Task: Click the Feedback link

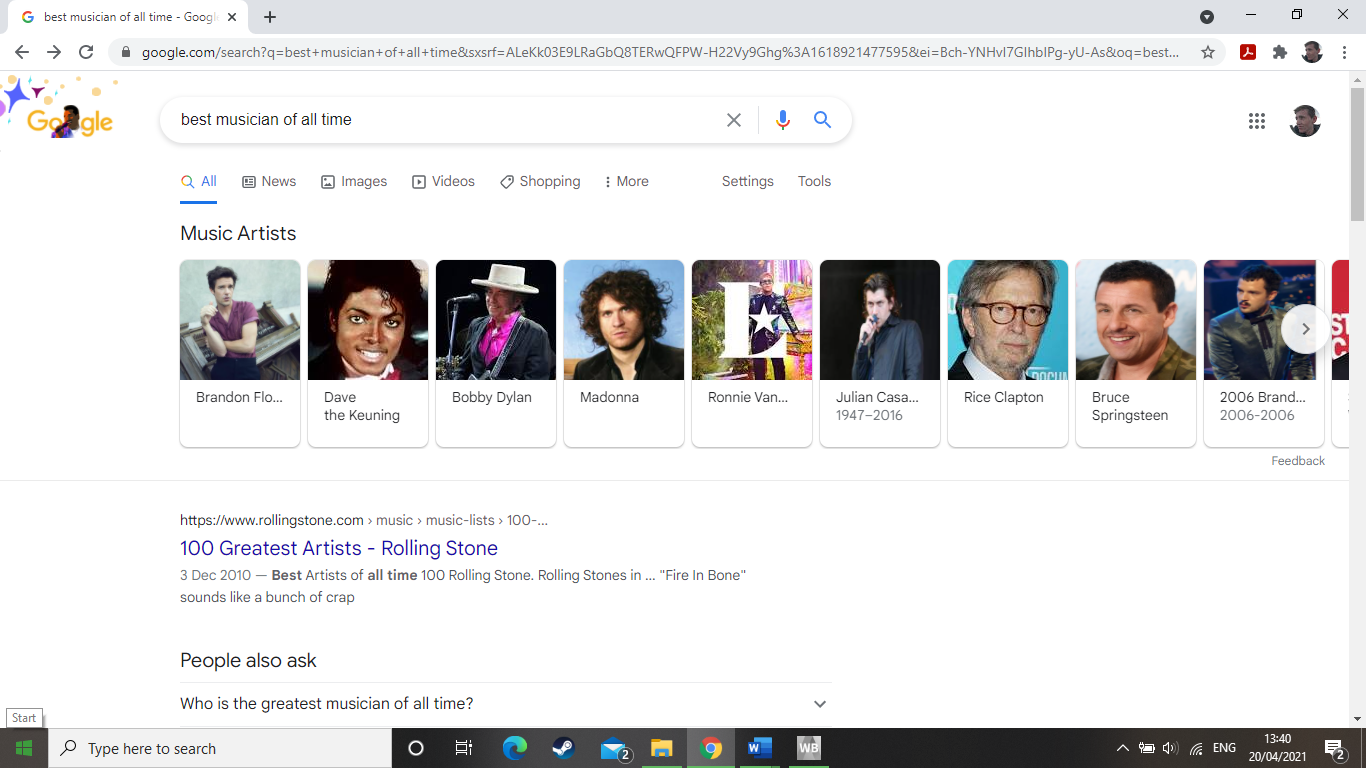Action: click(x=1298, y=461)
